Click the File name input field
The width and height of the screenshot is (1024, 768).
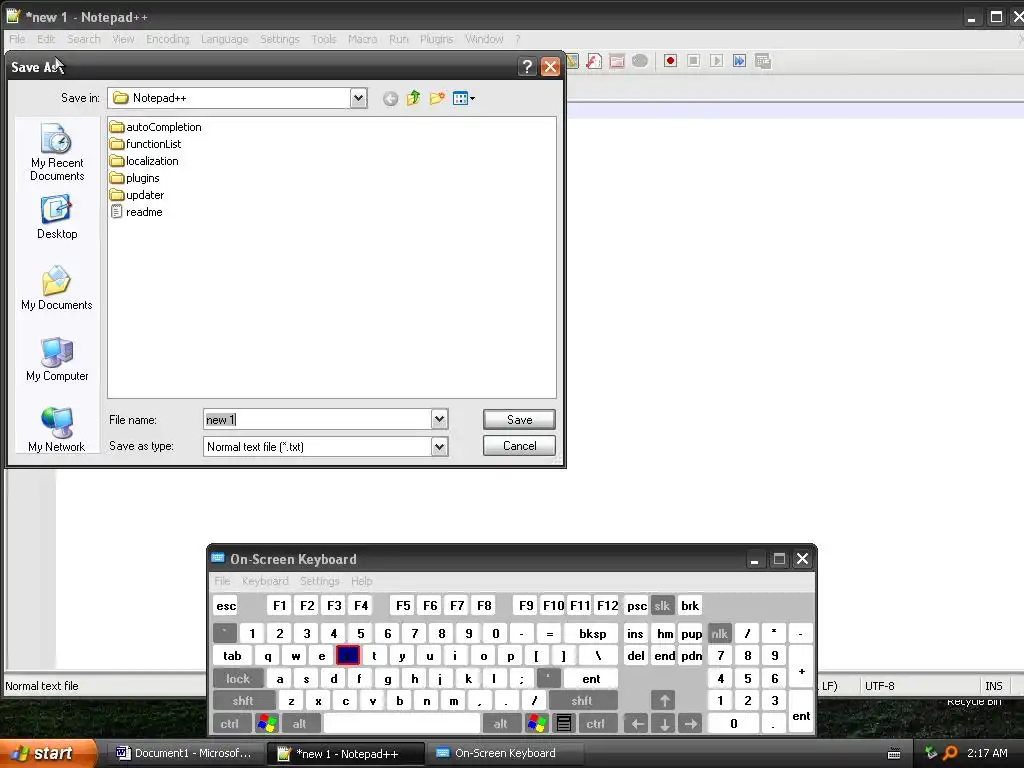(x=317, y=419)
